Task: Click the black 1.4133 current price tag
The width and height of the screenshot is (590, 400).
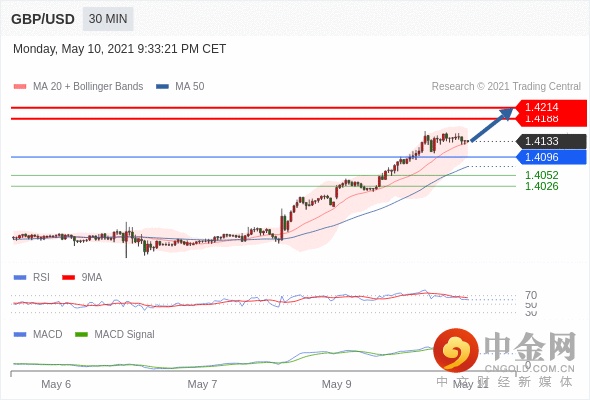Action: (x=551, y=141)
